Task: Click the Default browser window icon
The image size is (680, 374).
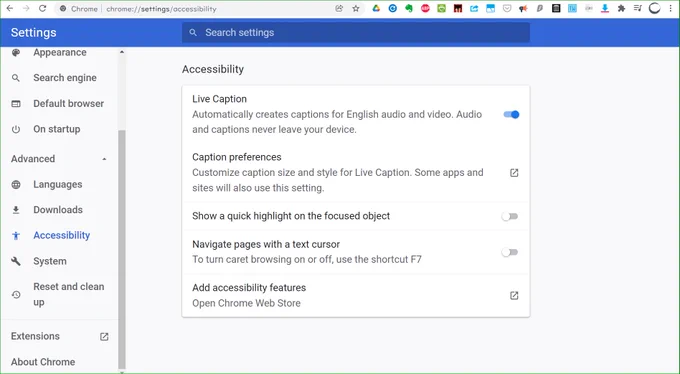Action: pos(16,104)
